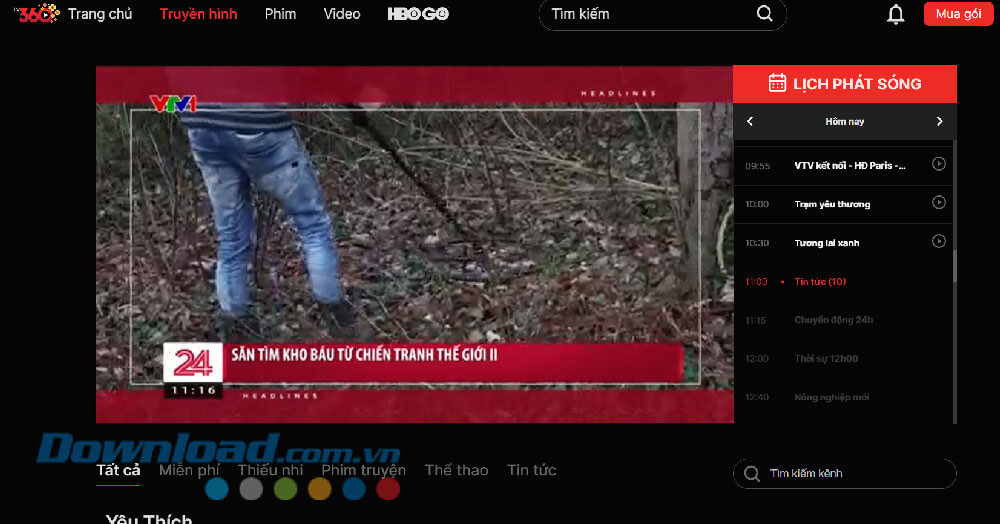Open the Hôm nay date selector
Image resolution: width=1000 pixels, height=524 pixels.
[844, 121]
